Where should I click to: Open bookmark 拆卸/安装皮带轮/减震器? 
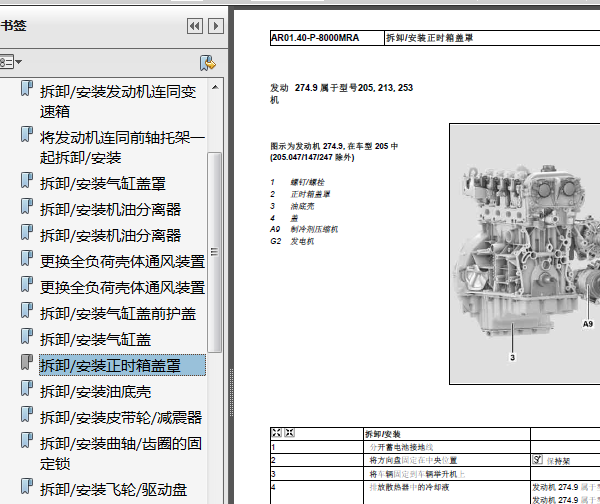coord(121,418)
